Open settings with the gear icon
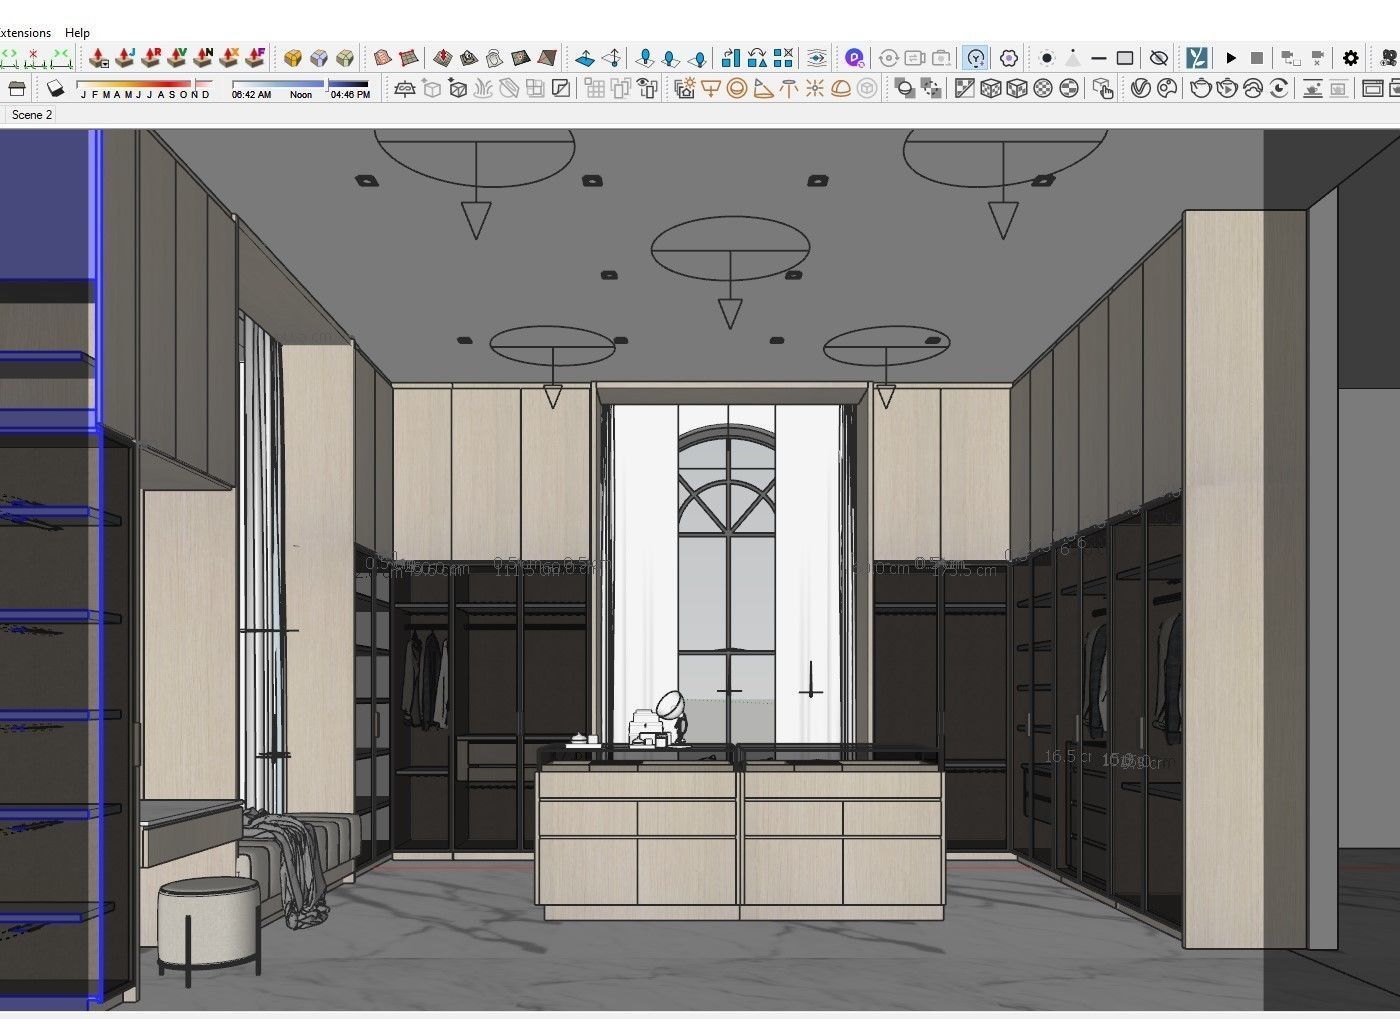 1351,58
